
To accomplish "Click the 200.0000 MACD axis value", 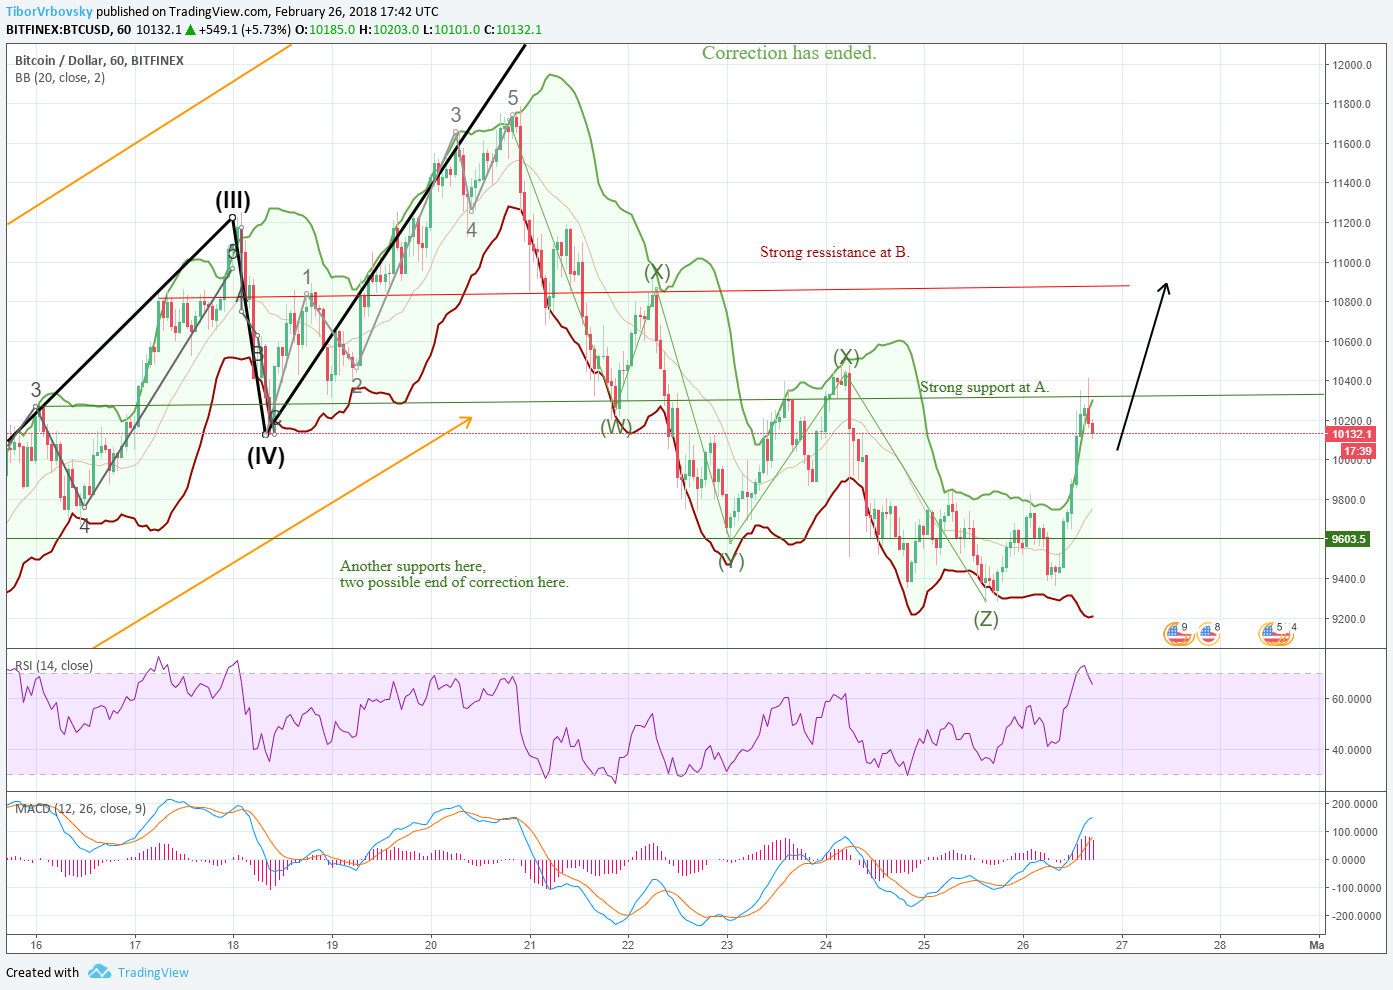I will tap(1355, 804).
